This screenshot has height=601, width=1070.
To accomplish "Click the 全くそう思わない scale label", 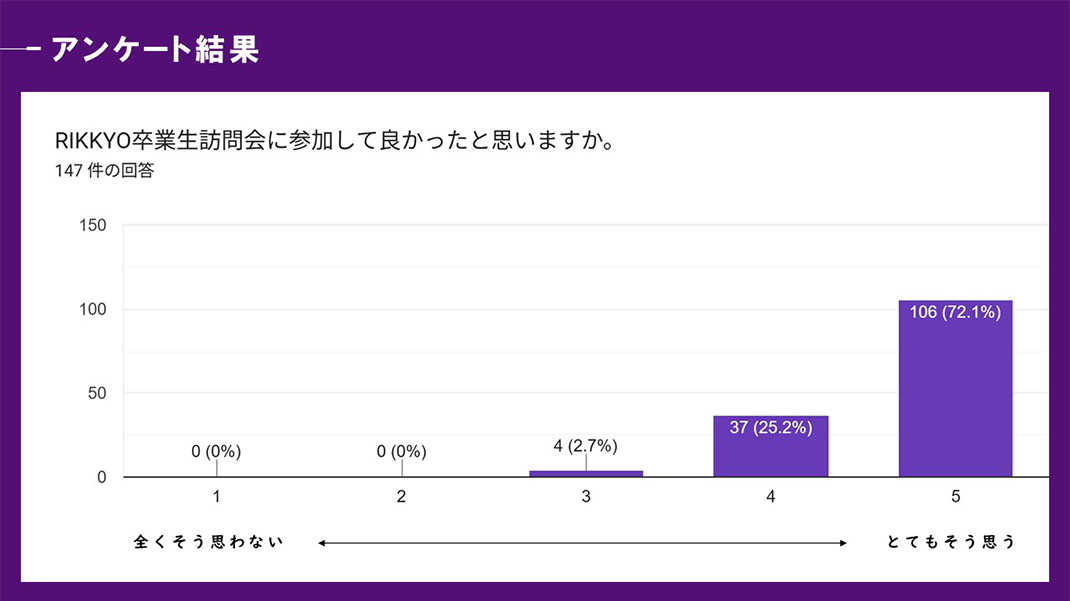I will tap(209, 542).
